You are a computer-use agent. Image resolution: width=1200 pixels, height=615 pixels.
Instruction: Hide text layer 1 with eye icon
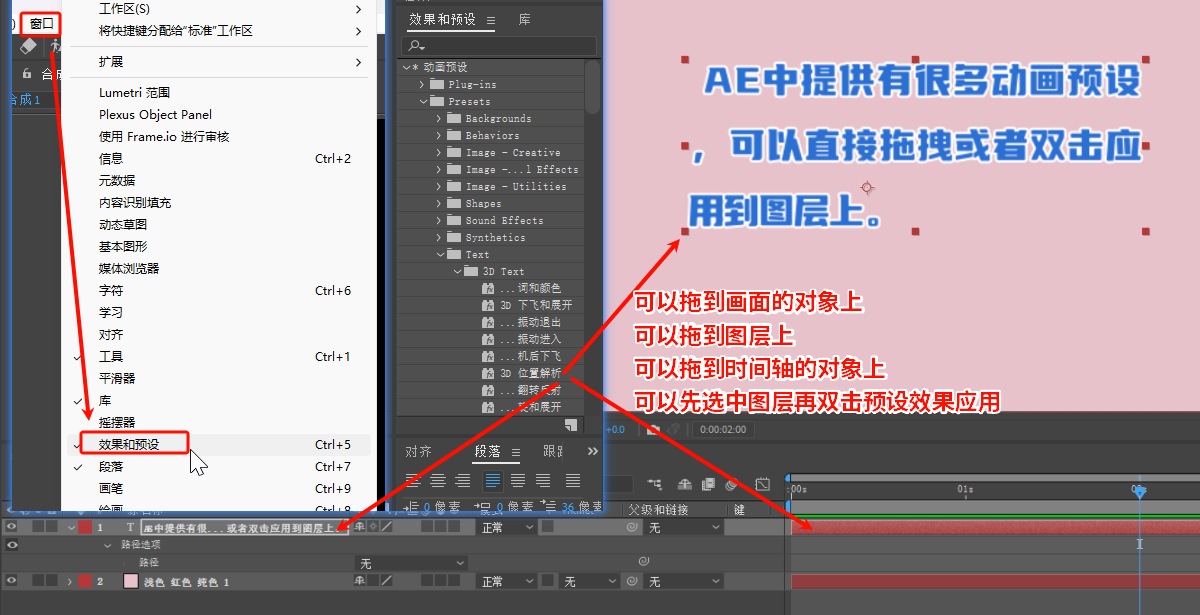point(12,526)
